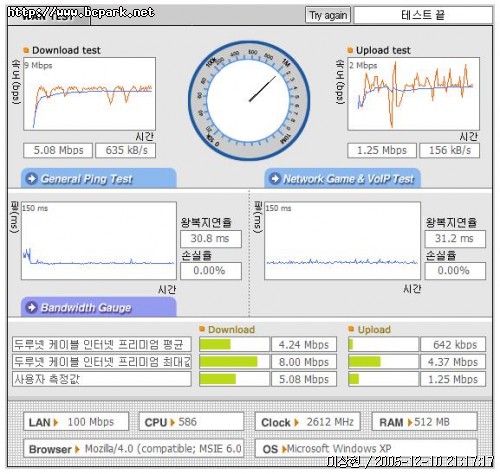The image size is (500, 474).
Task: Click the Network Game & VoIP arrow icon
Action: [x=275, y=179]
